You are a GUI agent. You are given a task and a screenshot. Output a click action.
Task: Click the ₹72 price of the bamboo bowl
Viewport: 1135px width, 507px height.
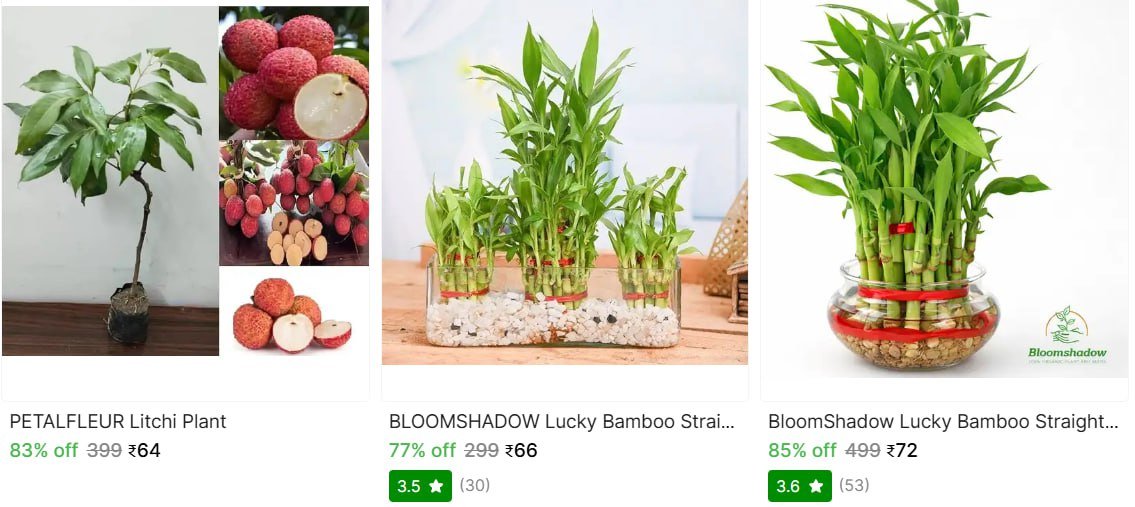tap(902, 451)
